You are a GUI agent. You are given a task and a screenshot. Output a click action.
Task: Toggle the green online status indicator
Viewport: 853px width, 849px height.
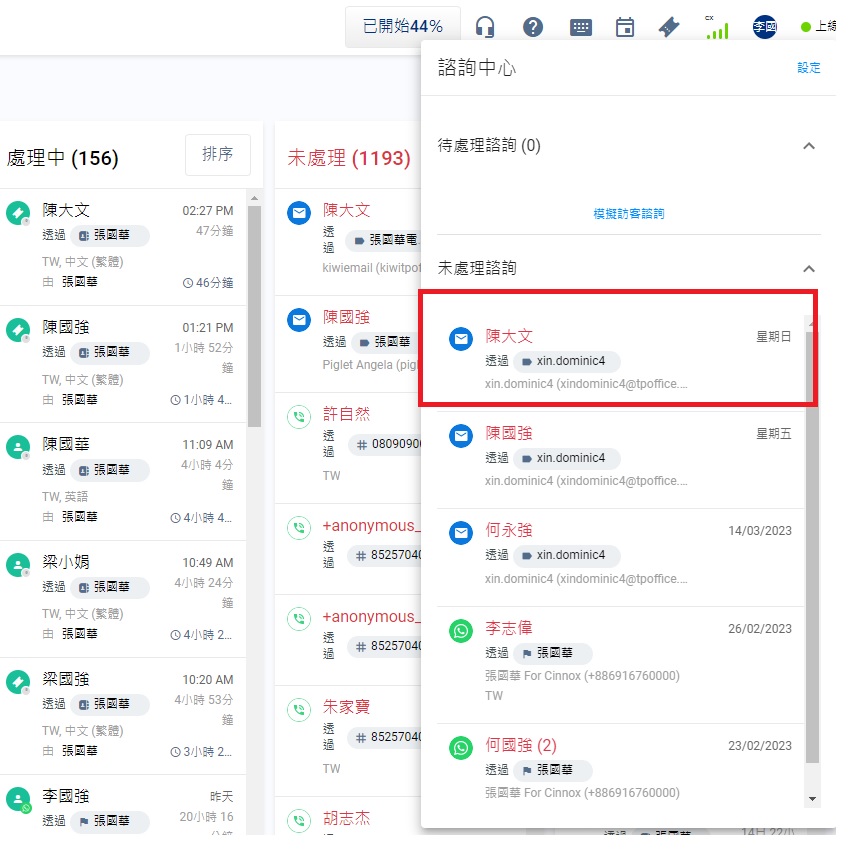806,27
